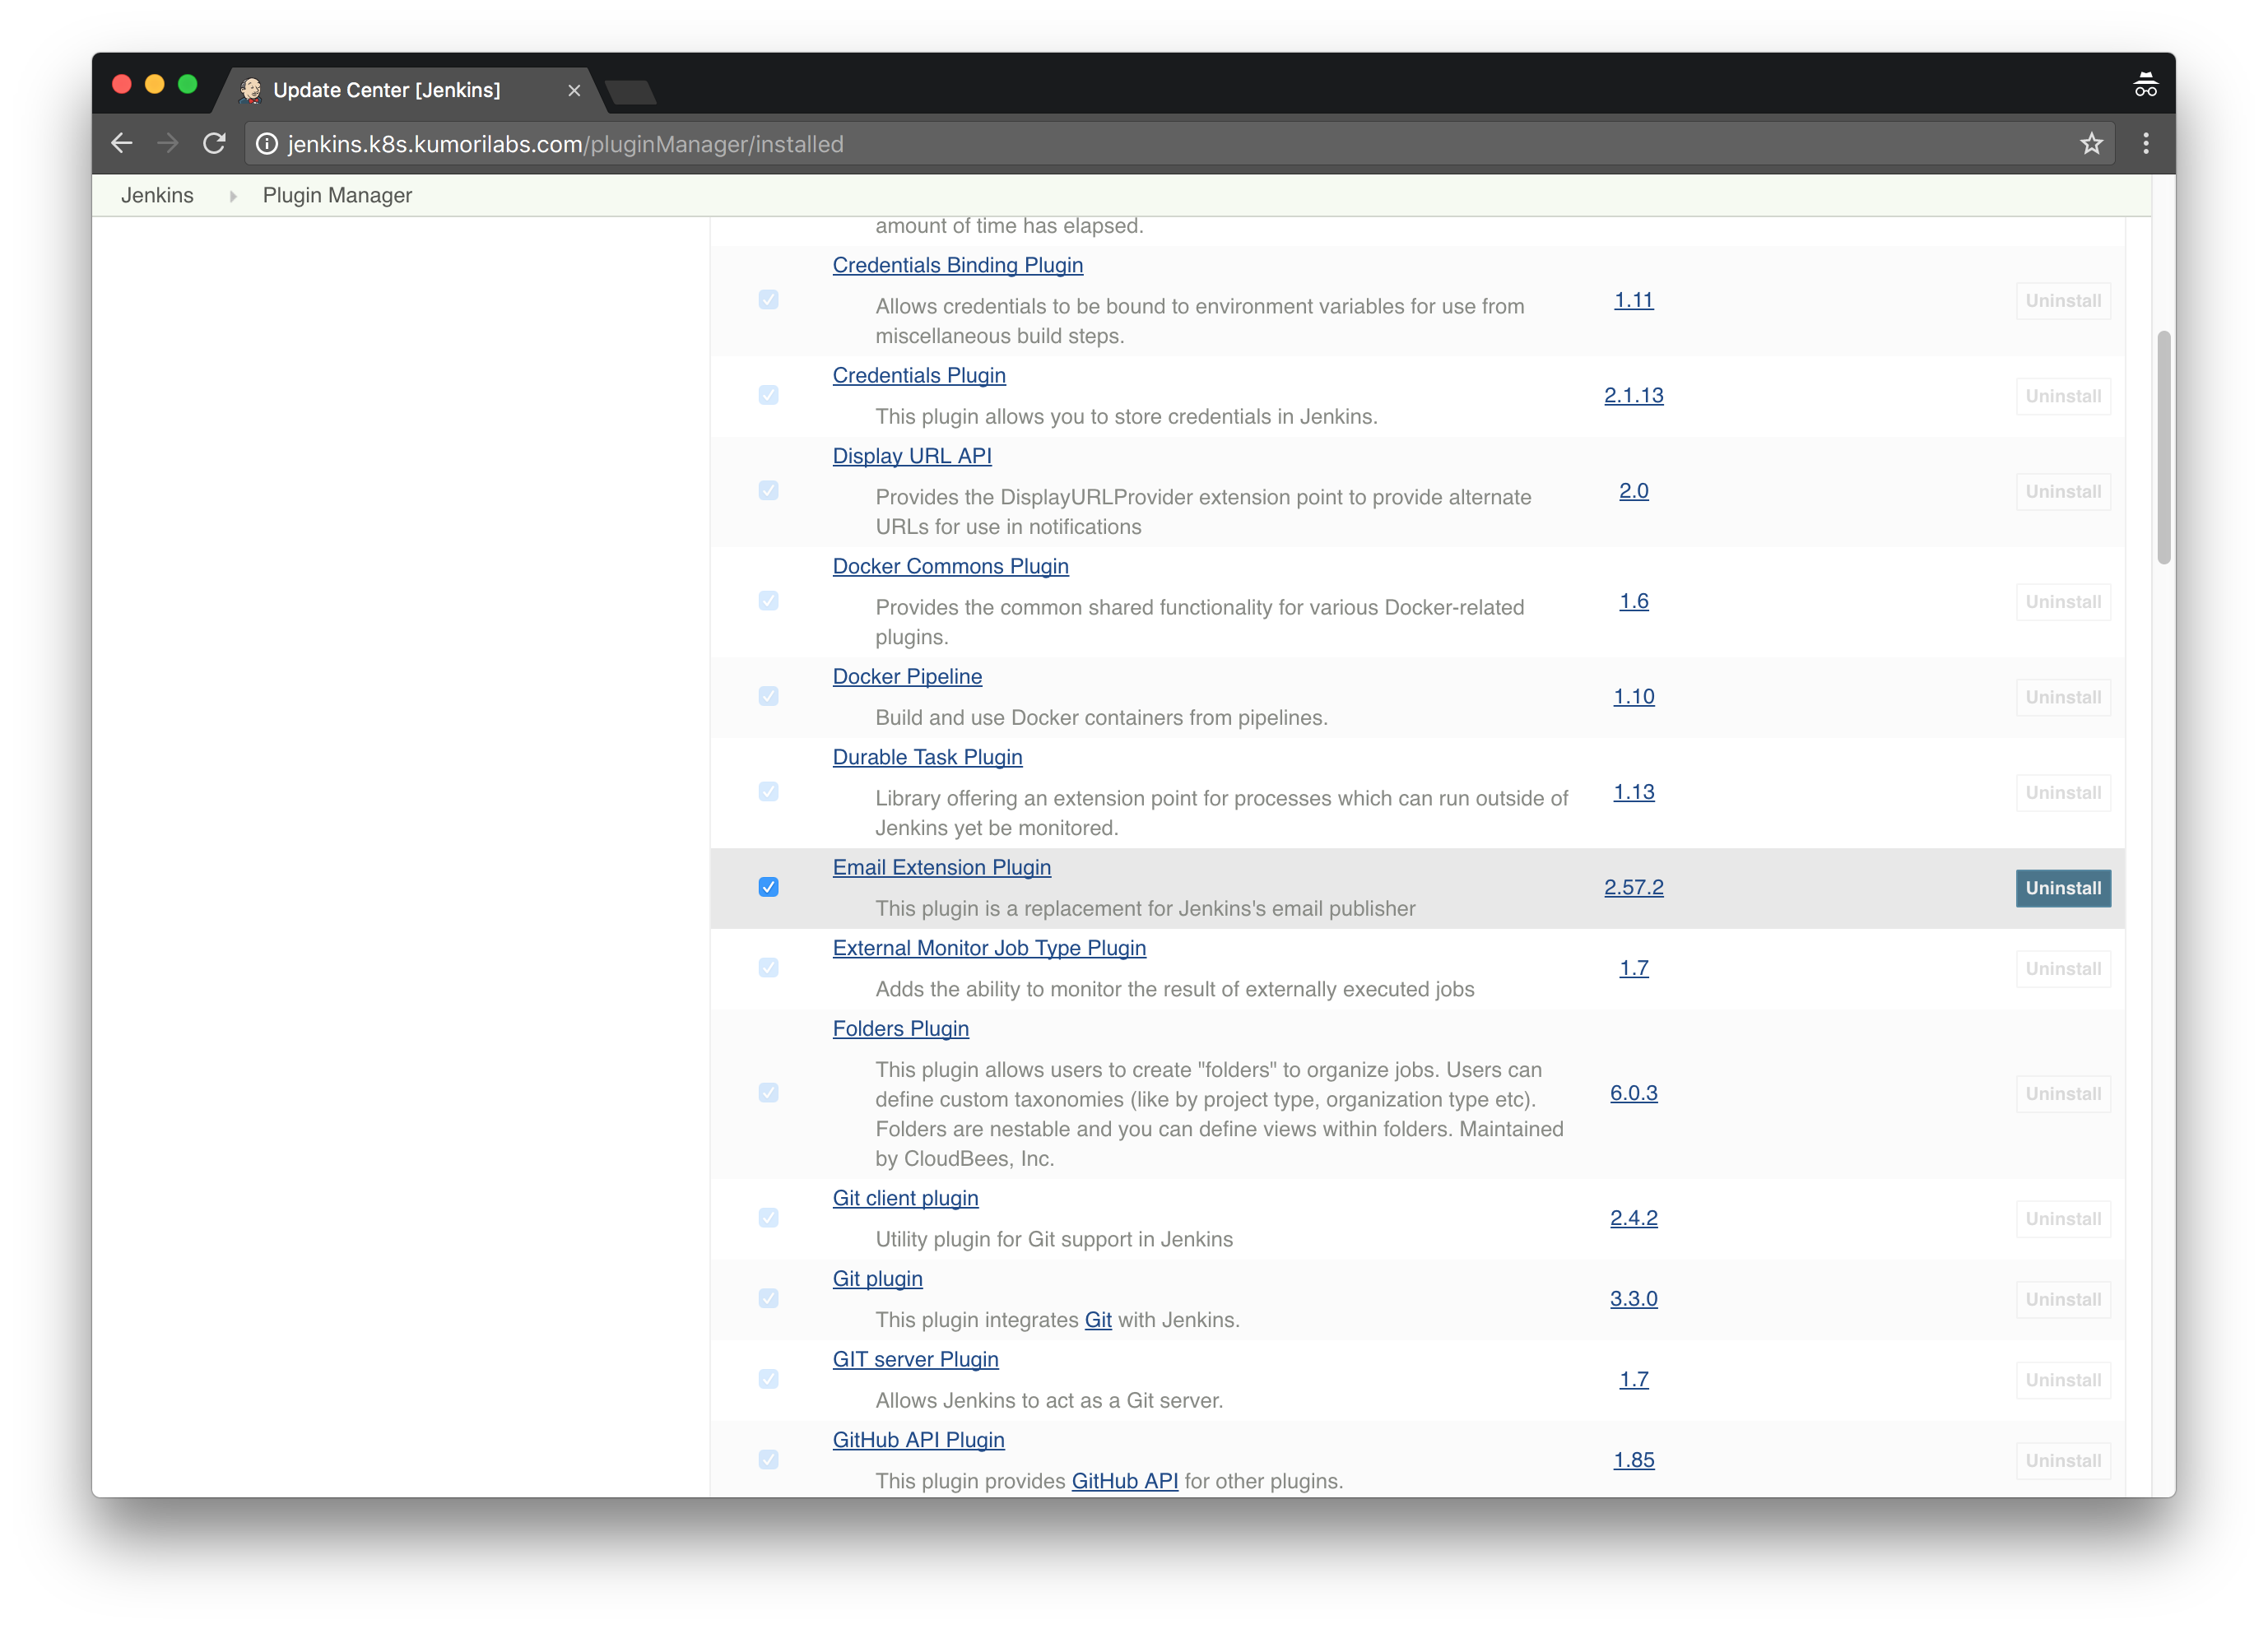Open the Durable Task Plugin link
This screenshot has height=1629, width=2268.
(x=927, y=757)
